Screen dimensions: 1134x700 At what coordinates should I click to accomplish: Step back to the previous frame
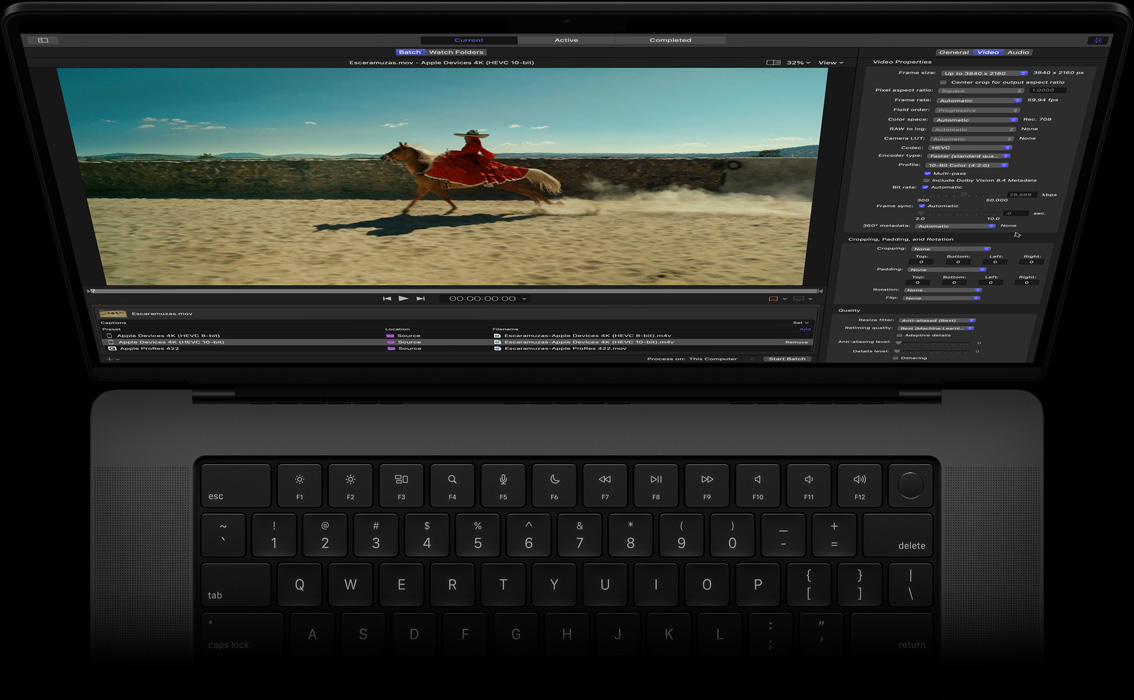[x=386, y=298]
